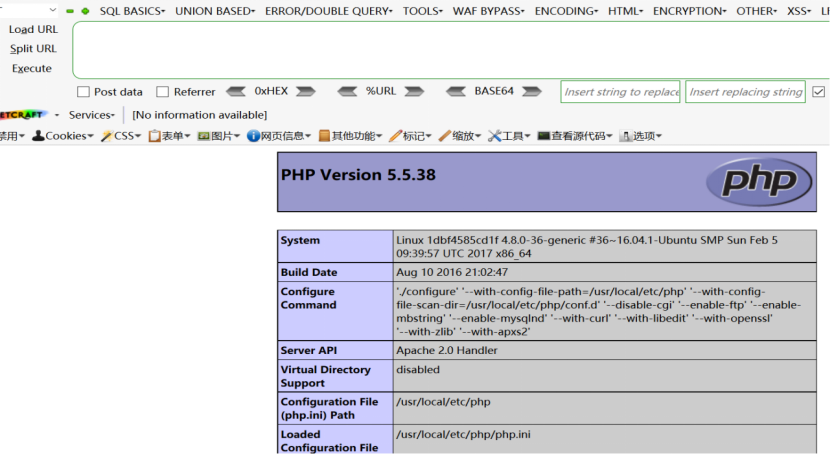This screenshot has height=454, width=835.
Task: Click the Configuration File (php.ini) Path label
Action: point(329,408)
